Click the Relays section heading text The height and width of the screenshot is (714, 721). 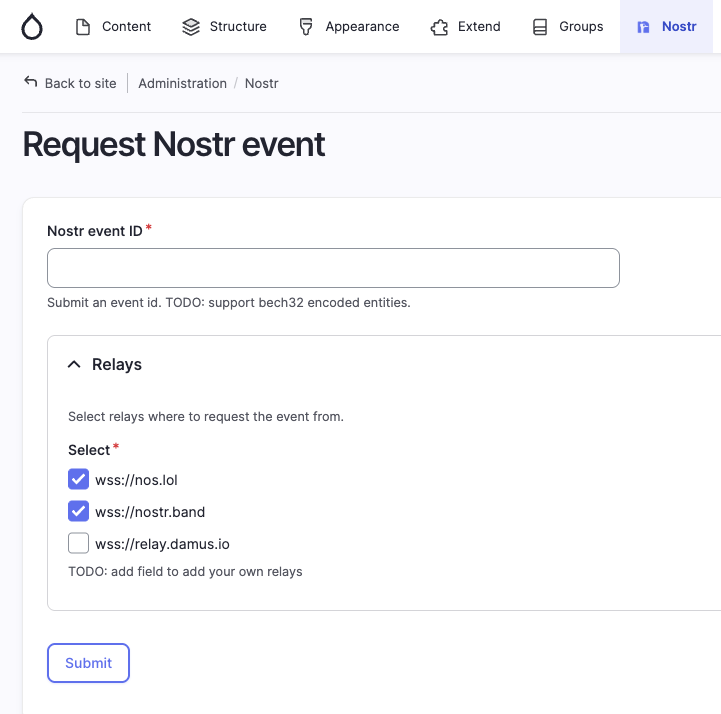click(x=117, y=365)
